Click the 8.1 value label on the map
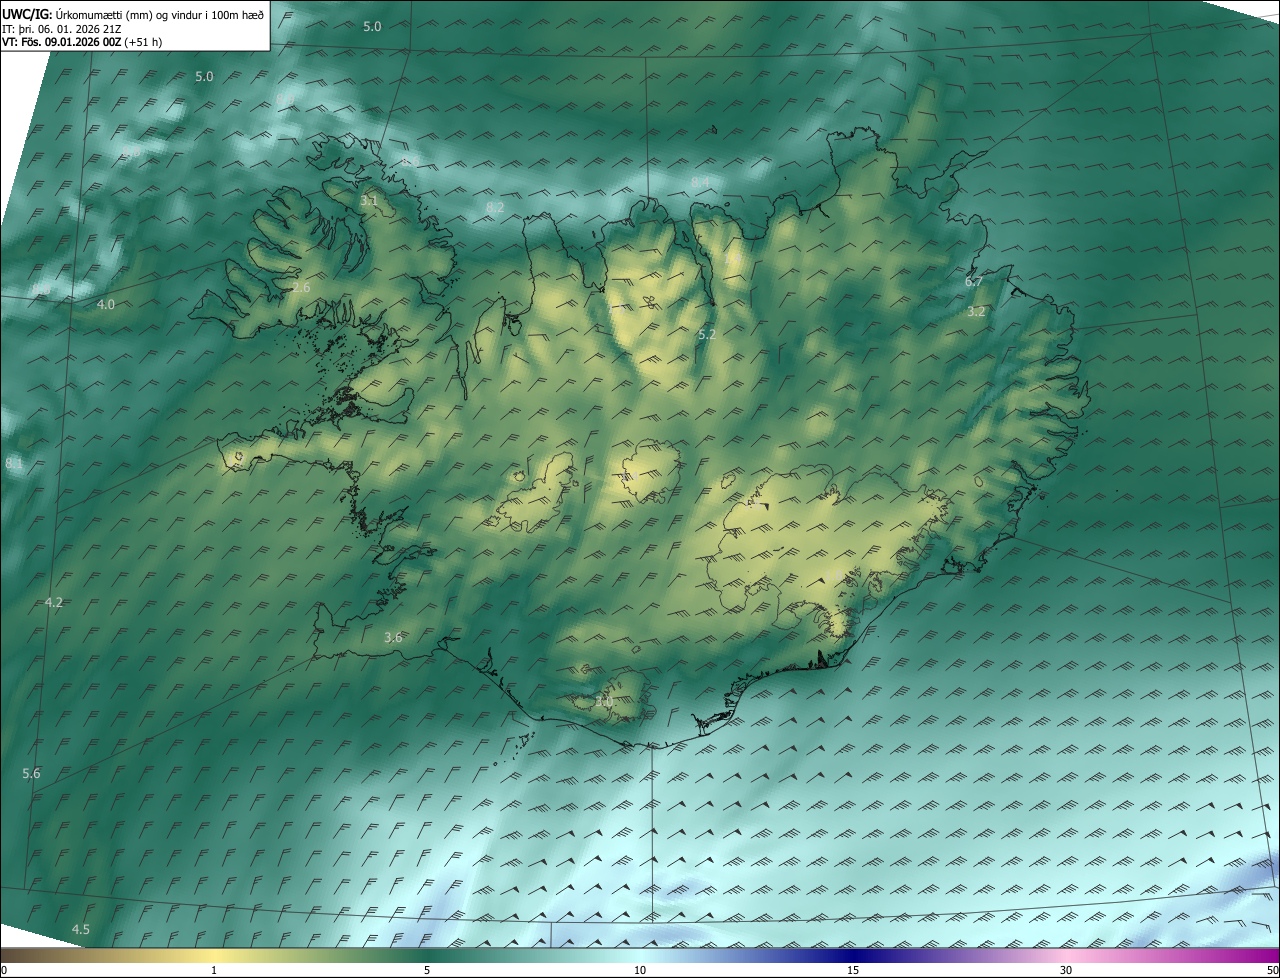This screenshot has height=978, width=1280. [14, 463]
